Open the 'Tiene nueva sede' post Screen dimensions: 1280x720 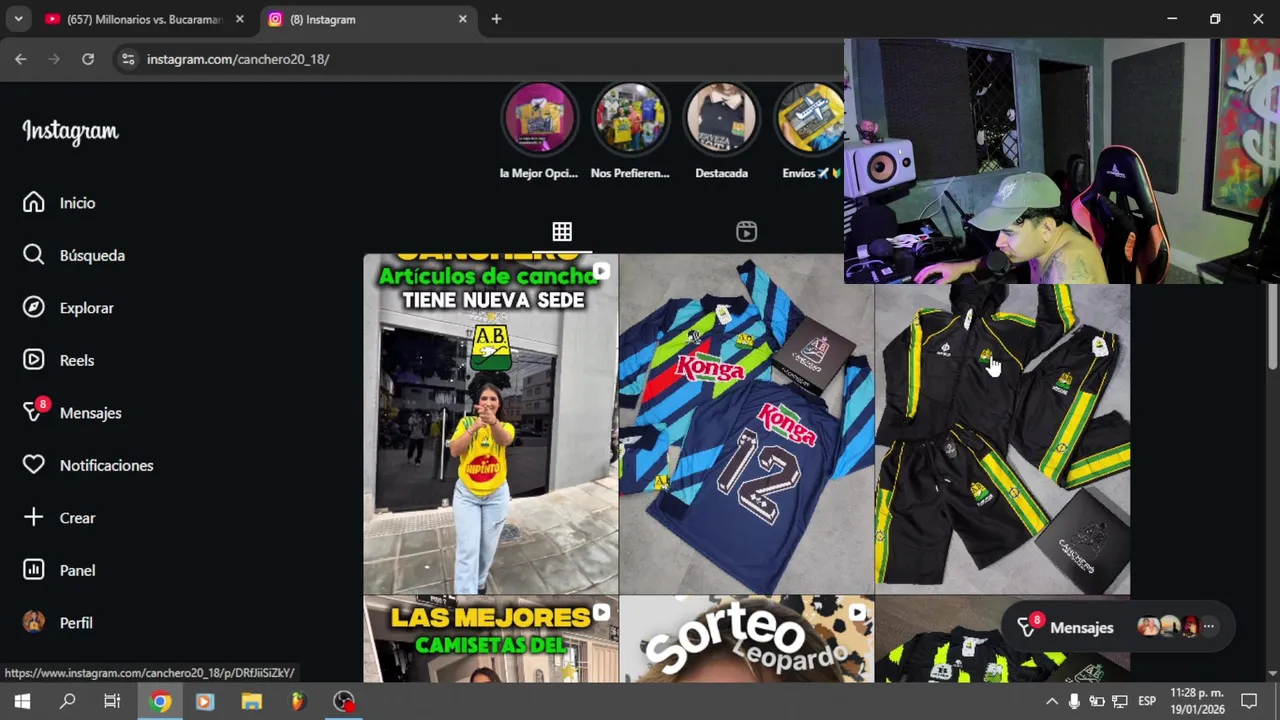click(490, 424)
